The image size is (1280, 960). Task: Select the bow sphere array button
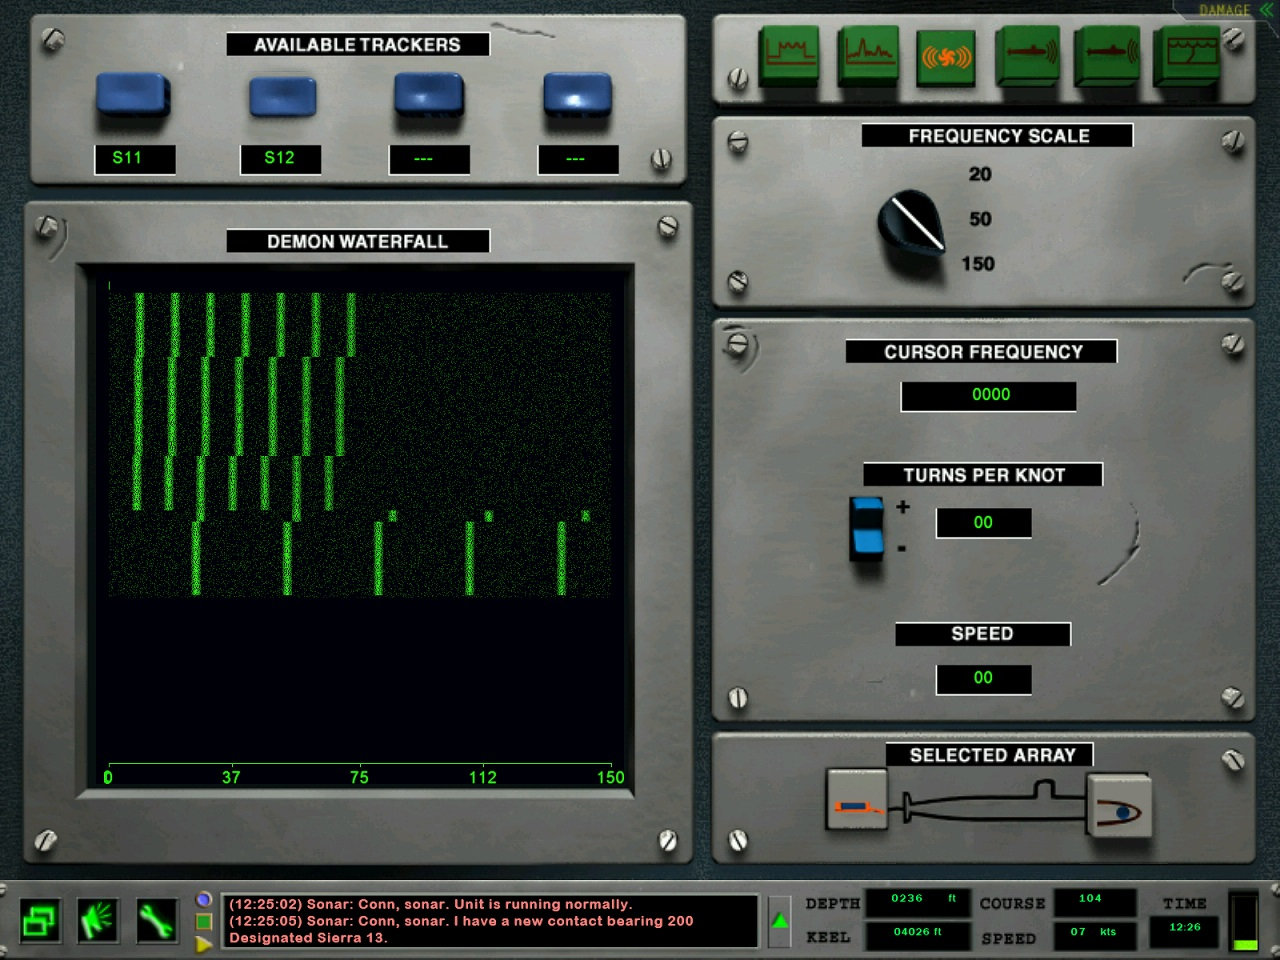(x=1119, y=806)
